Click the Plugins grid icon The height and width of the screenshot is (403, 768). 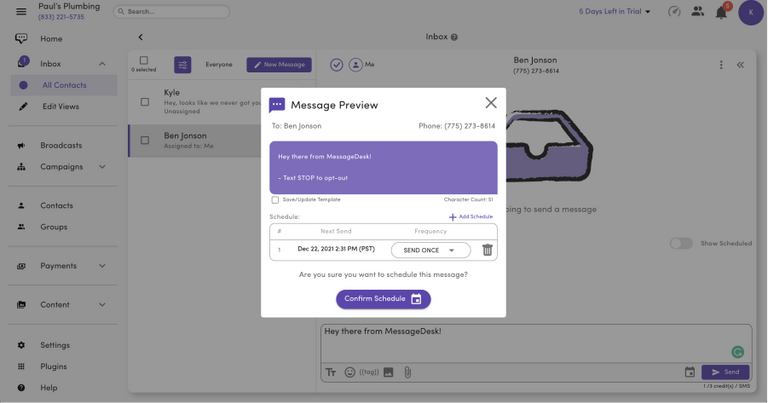tap(21, 366)
